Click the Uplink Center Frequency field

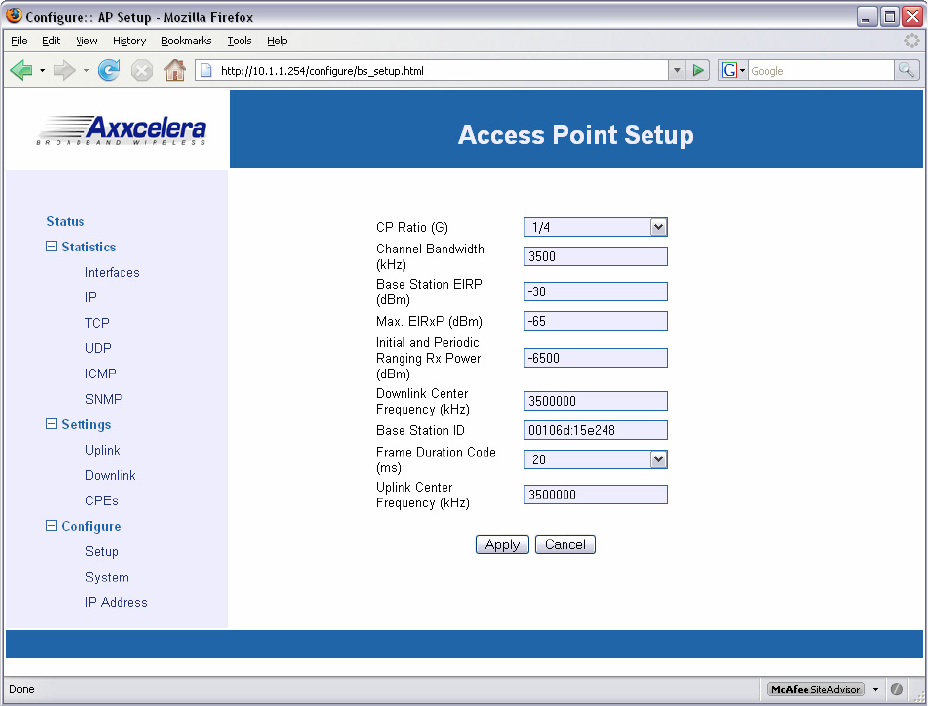(x=595, y=495)
